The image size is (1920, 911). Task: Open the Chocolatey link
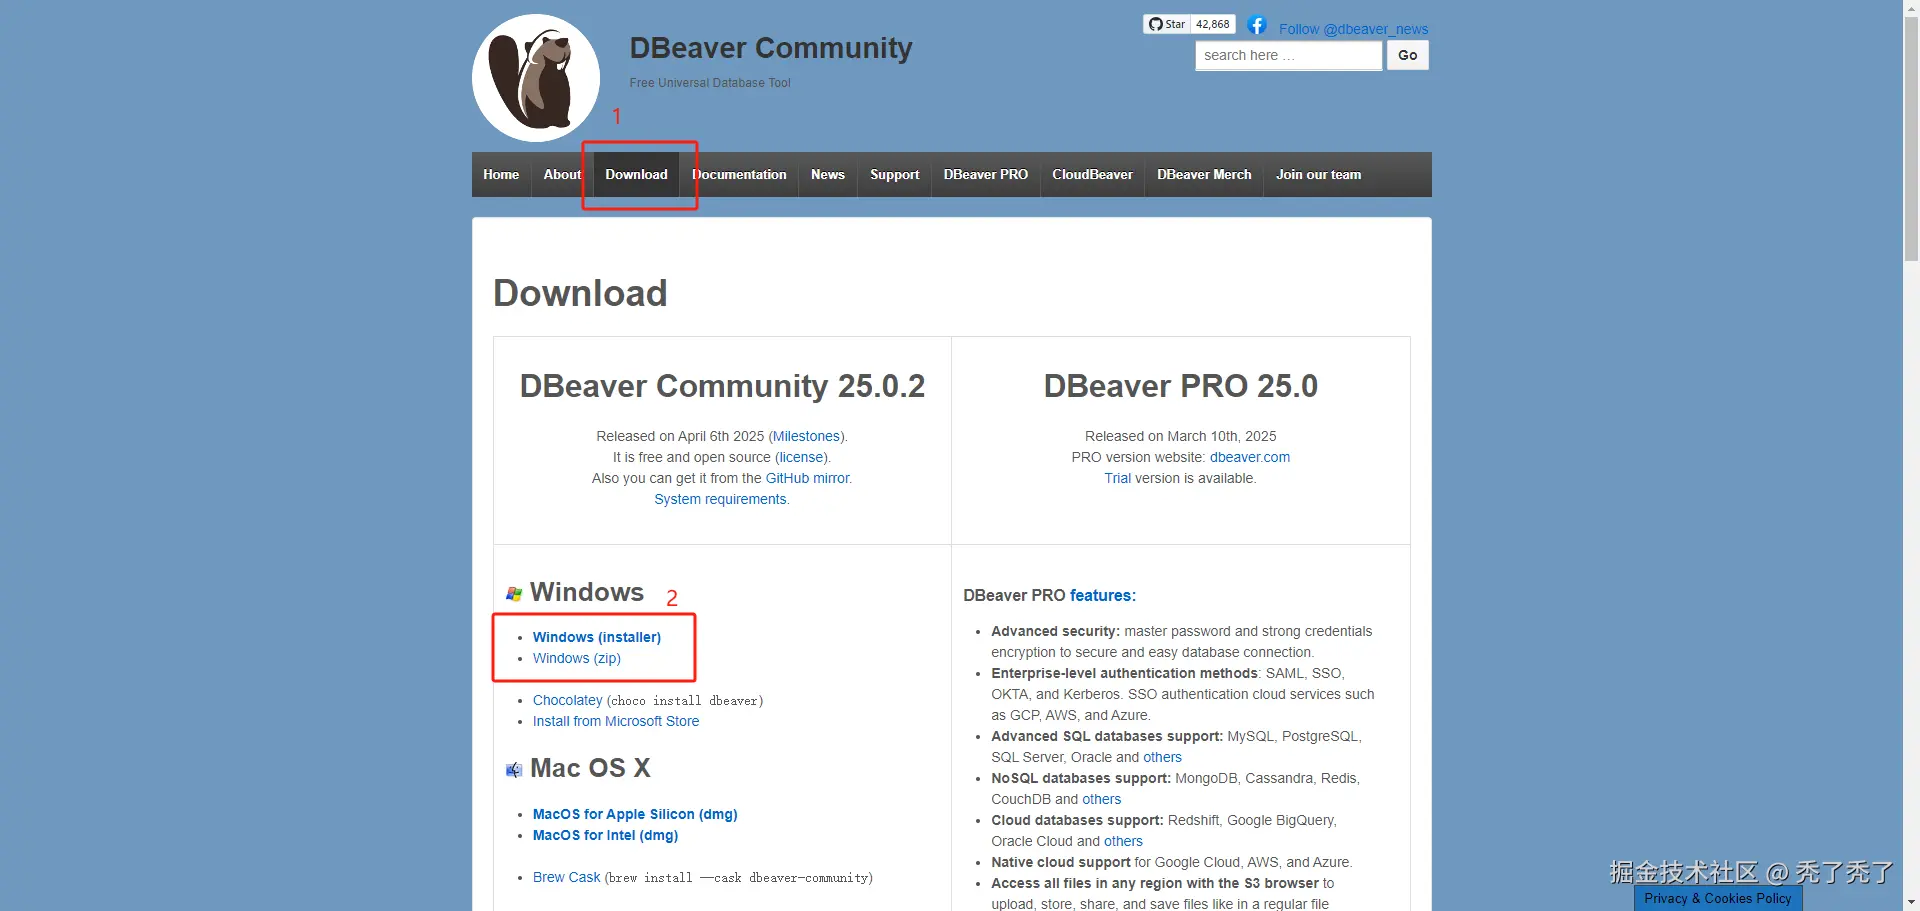(568, 700)
